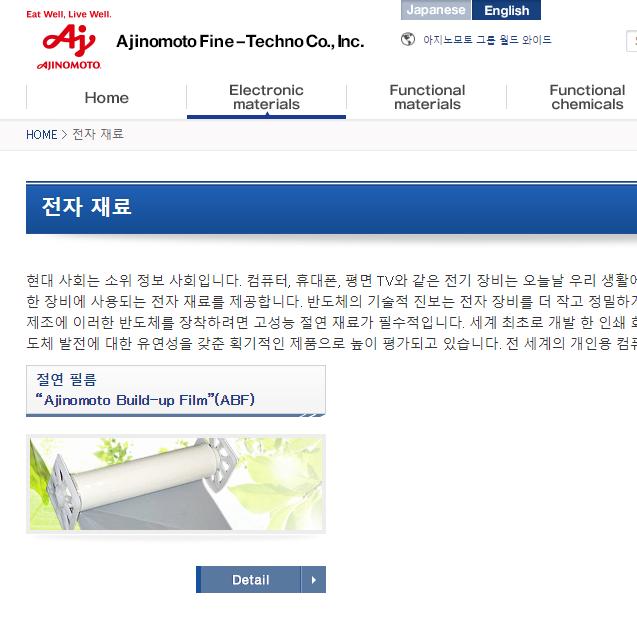Click the ABF film roll product image
637x632 pixels.
[176, 483]
